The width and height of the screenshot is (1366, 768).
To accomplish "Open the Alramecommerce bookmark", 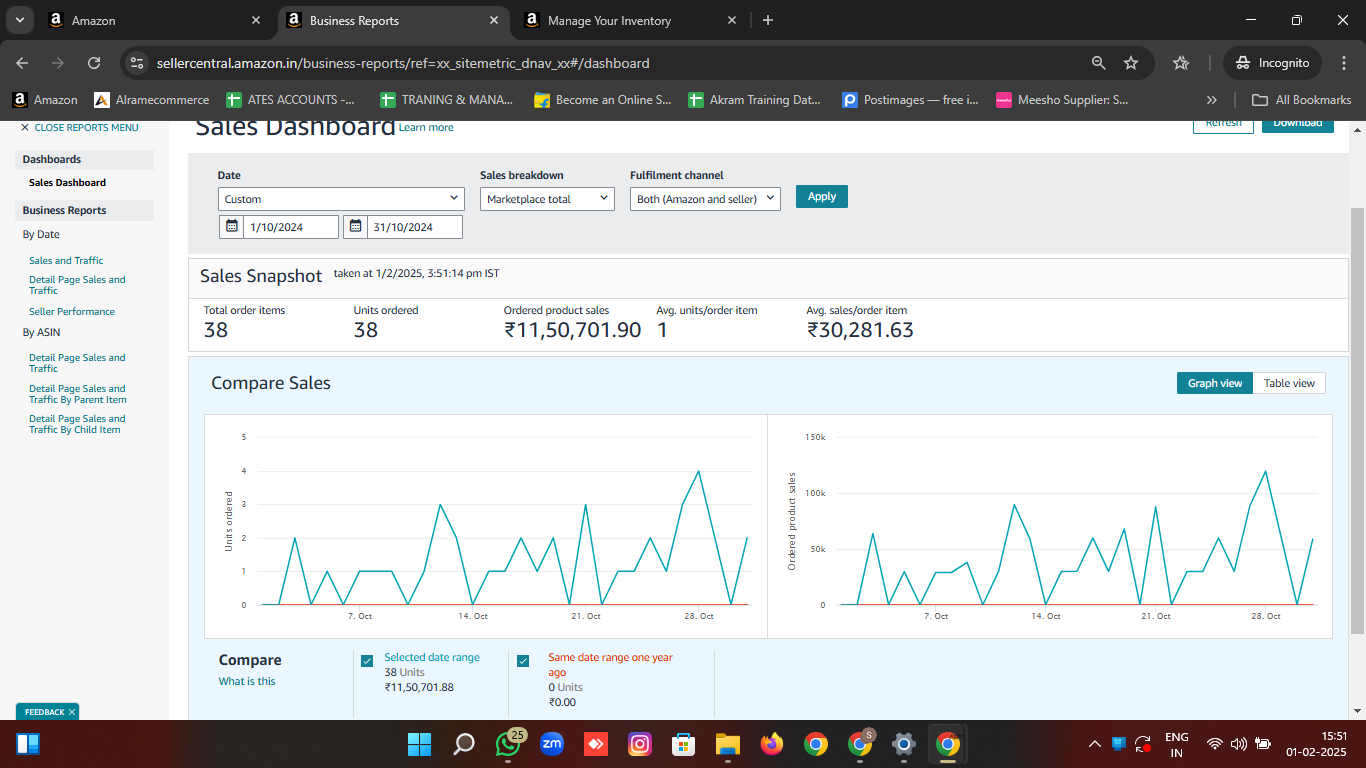I will point(151,100).
